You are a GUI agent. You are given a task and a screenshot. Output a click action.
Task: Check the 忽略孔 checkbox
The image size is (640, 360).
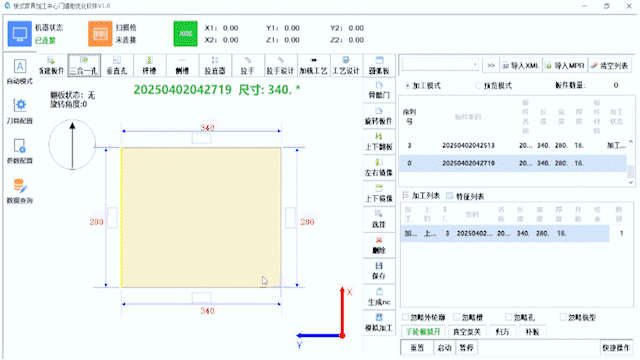click(x=509, y=317)
